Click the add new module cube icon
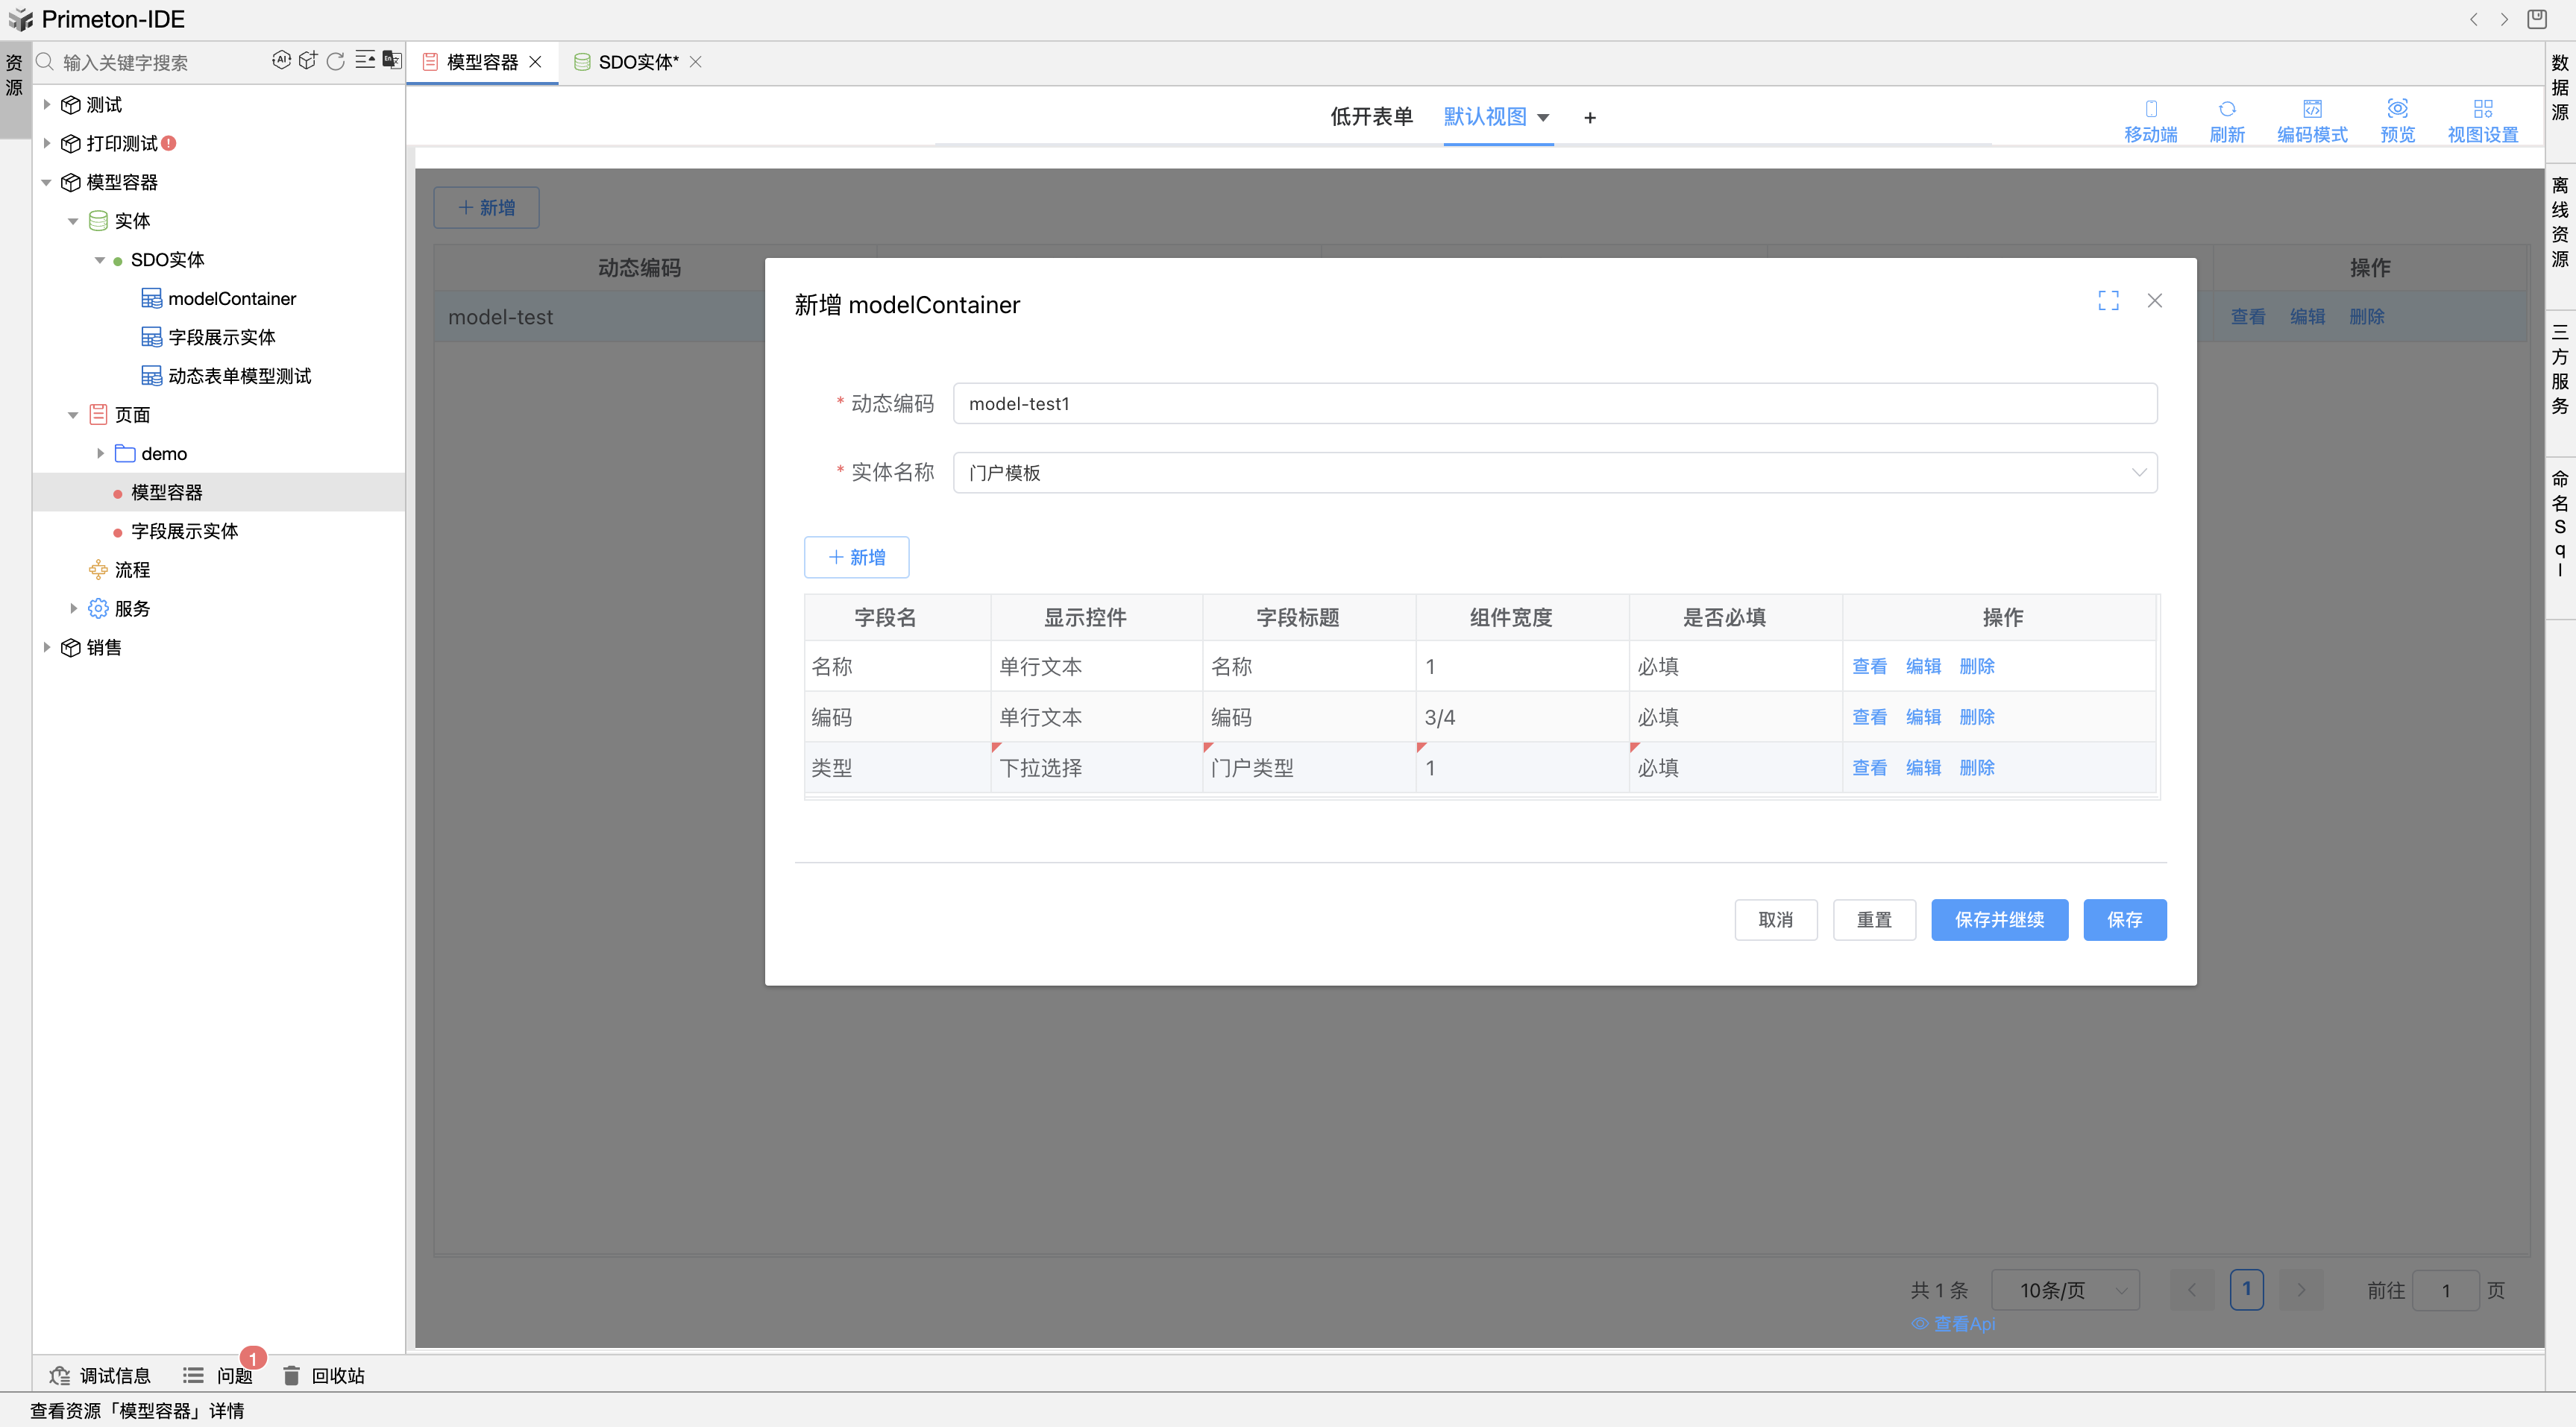Screen dimensions: 2576x1427 pos(308,61)
